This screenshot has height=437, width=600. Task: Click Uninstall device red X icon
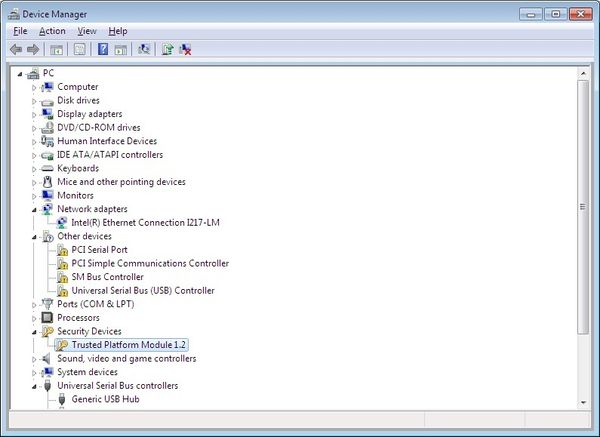click(186, 49)
